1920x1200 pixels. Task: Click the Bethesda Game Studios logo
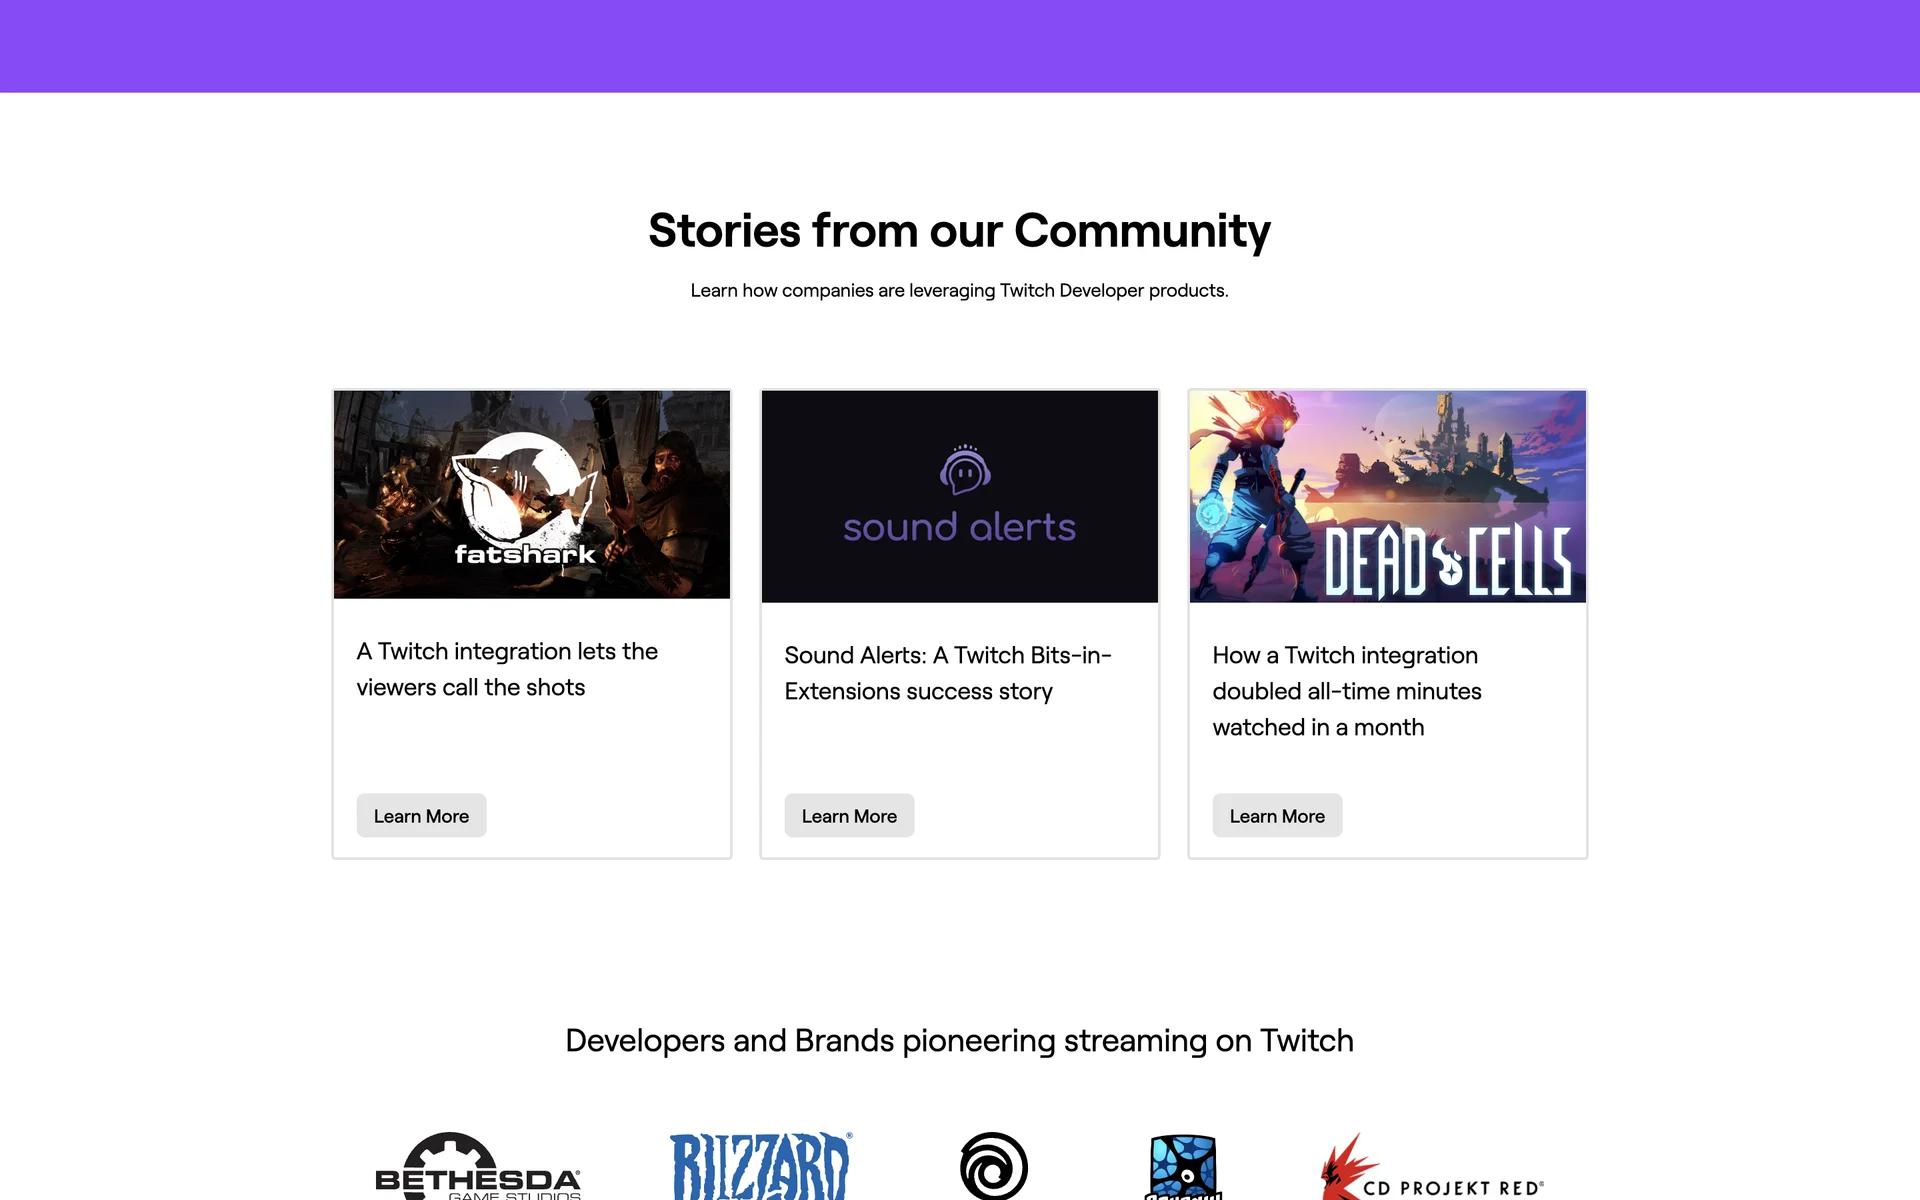point(478,1165)
